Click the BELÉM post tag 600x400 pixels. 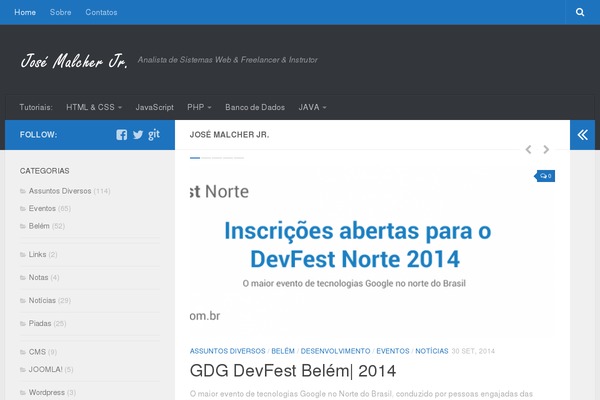[283, 351]
